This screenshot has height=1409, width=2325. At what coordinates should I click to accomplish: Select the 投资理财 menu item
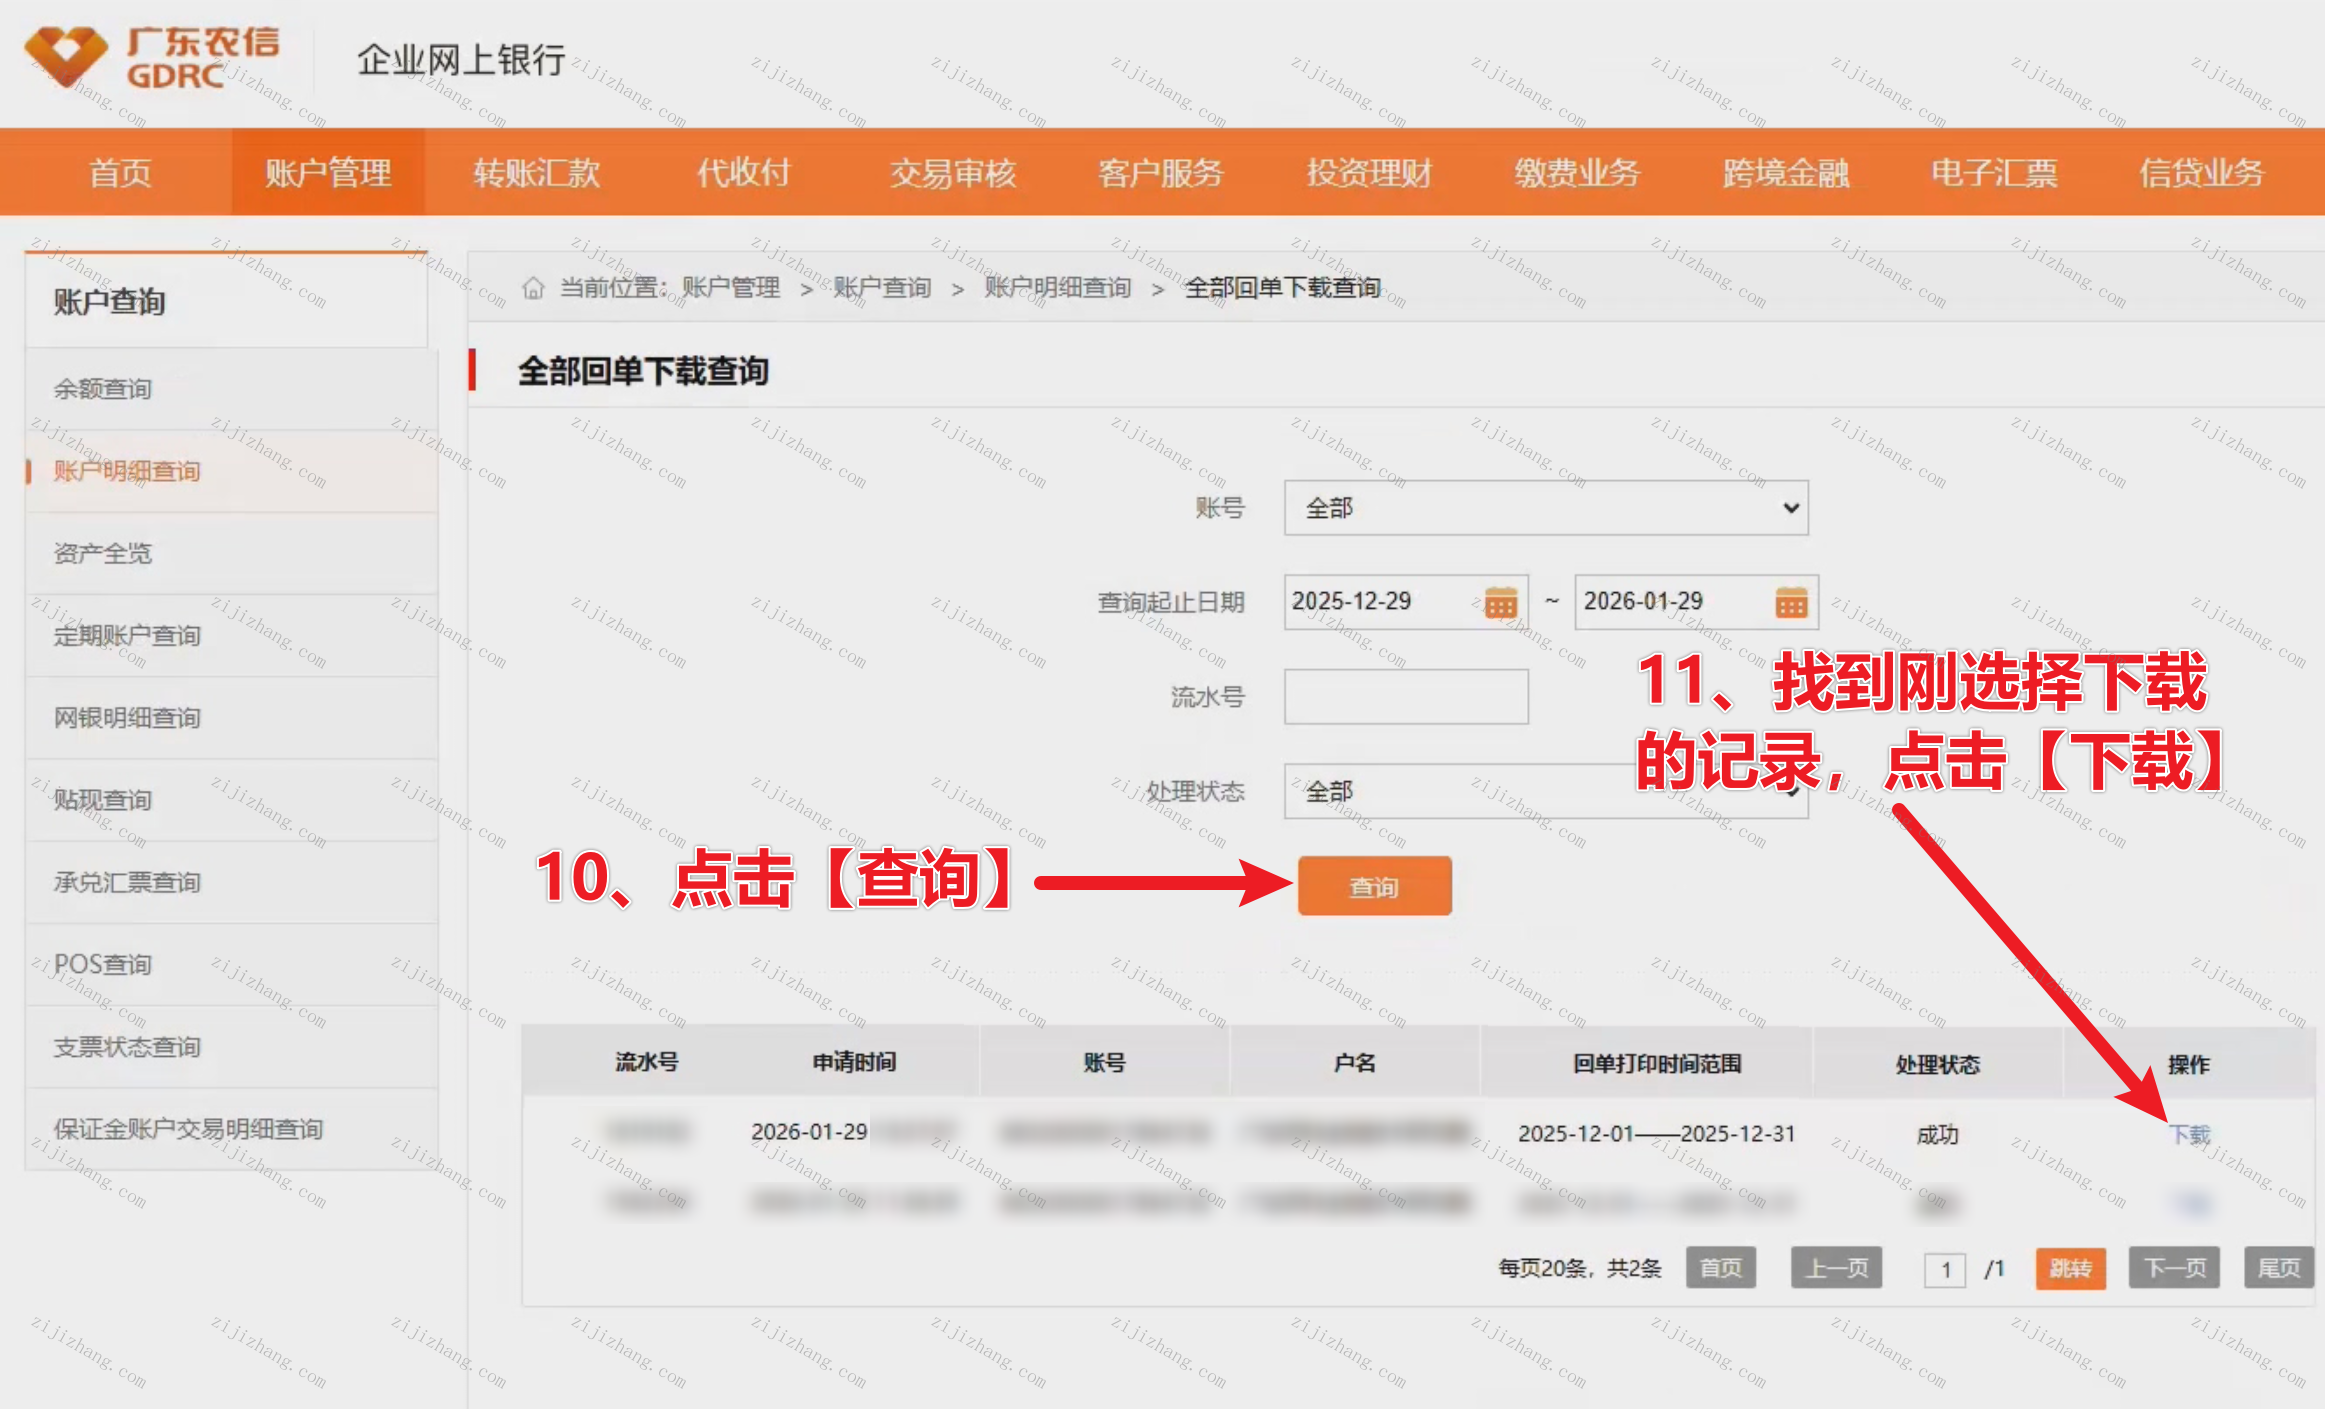(x=1369, y=173)
